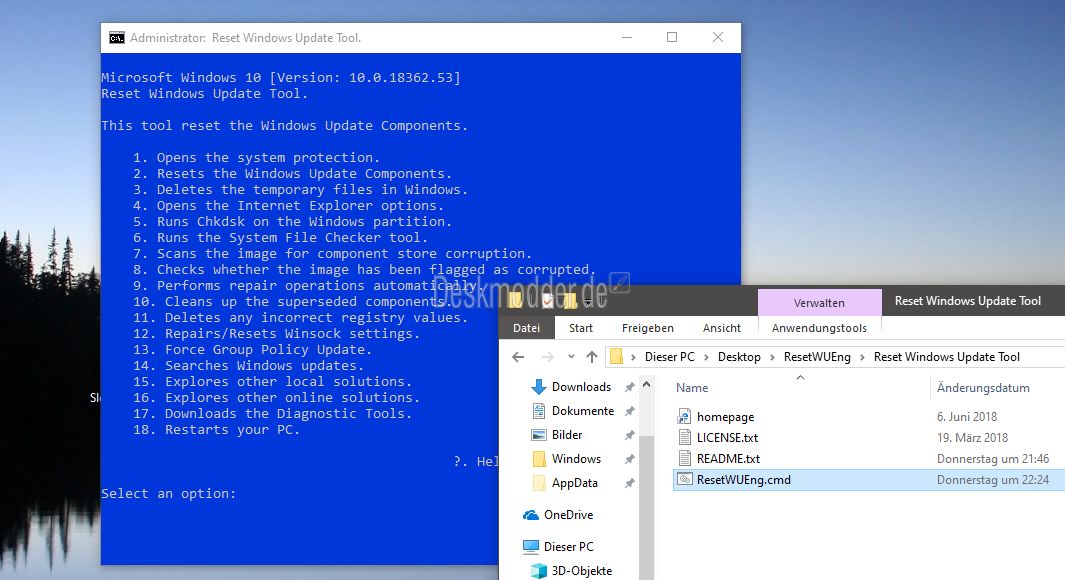Open the Customize Quick Access Toolbar dropdown

click(x=588, y=301)
